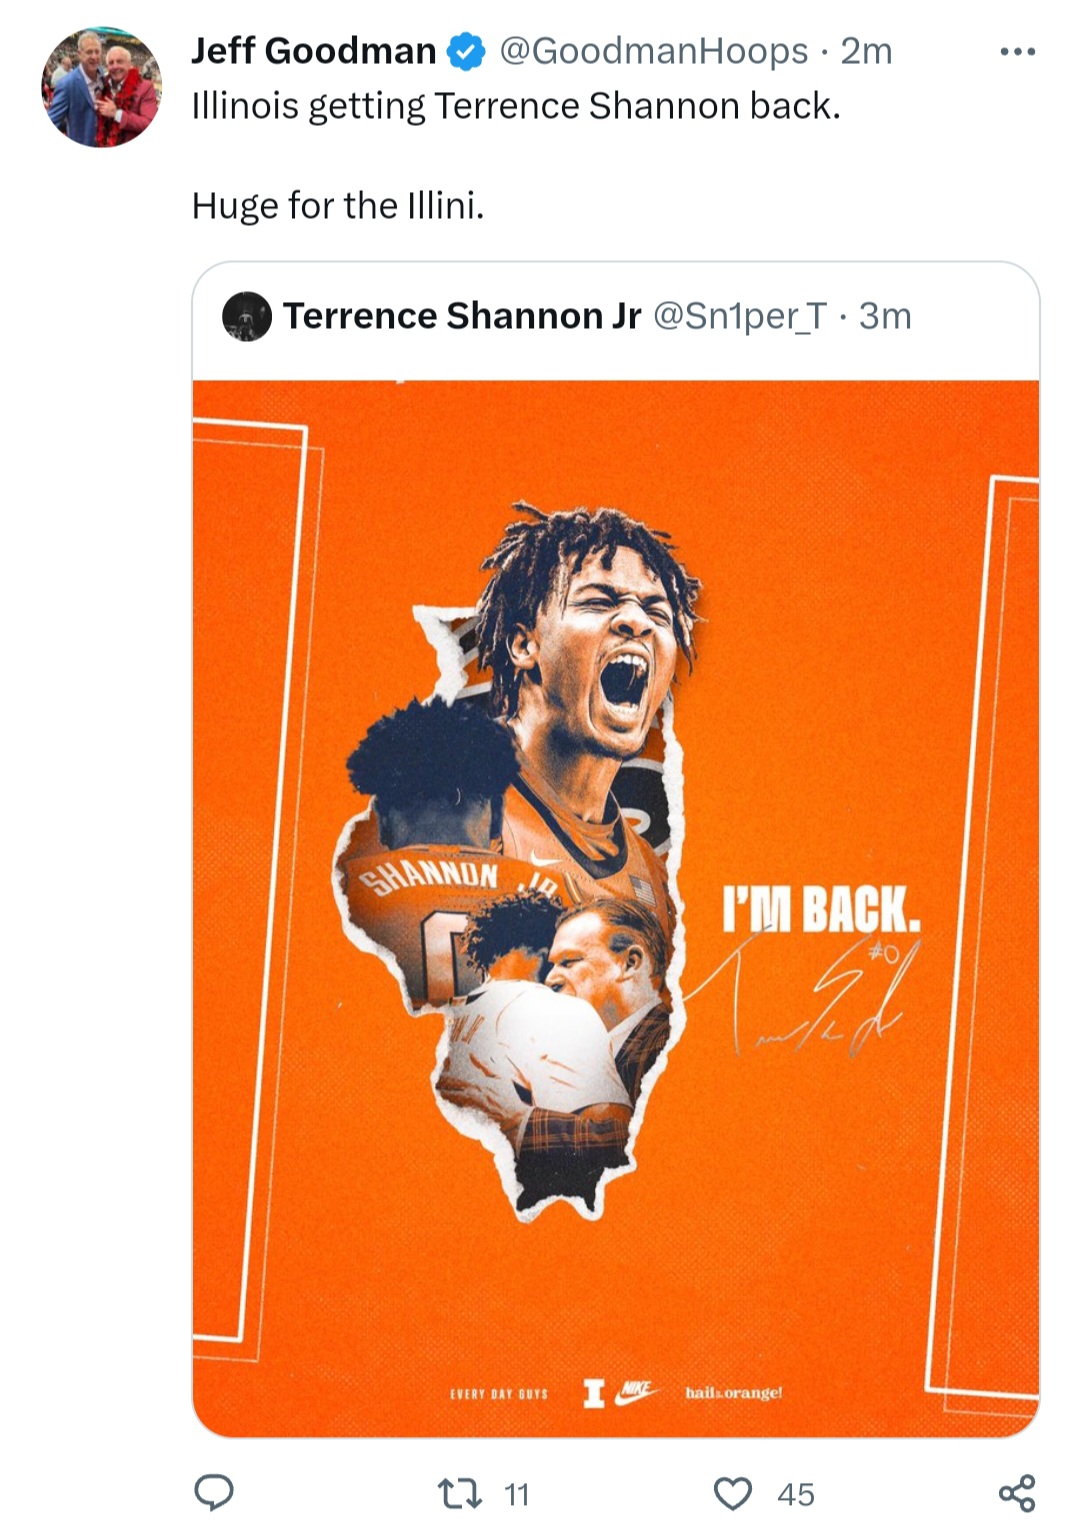Click the "Huge for the Illini." text
The image size is (1080, 1540).
tap(338, 206)
